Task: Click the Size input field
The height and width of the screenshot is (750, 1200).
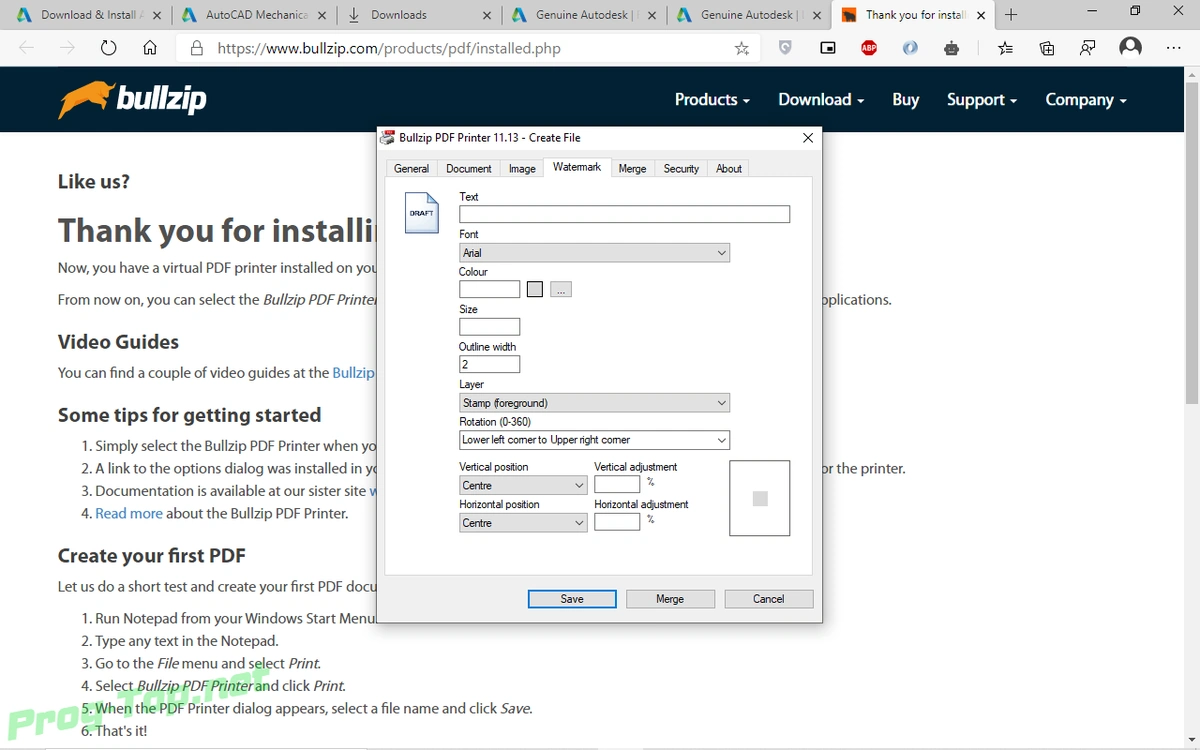Action: [490, 327]
